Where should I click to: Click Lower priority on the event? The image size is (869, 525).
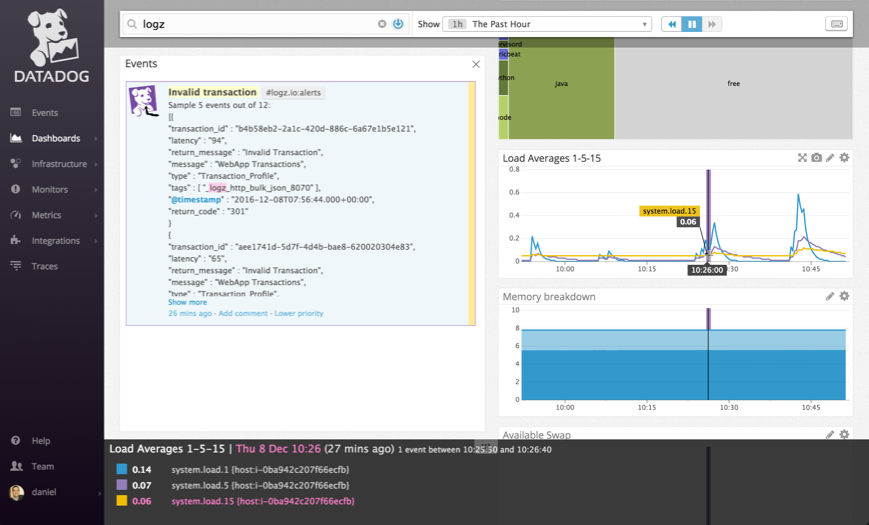coord(299,313)
